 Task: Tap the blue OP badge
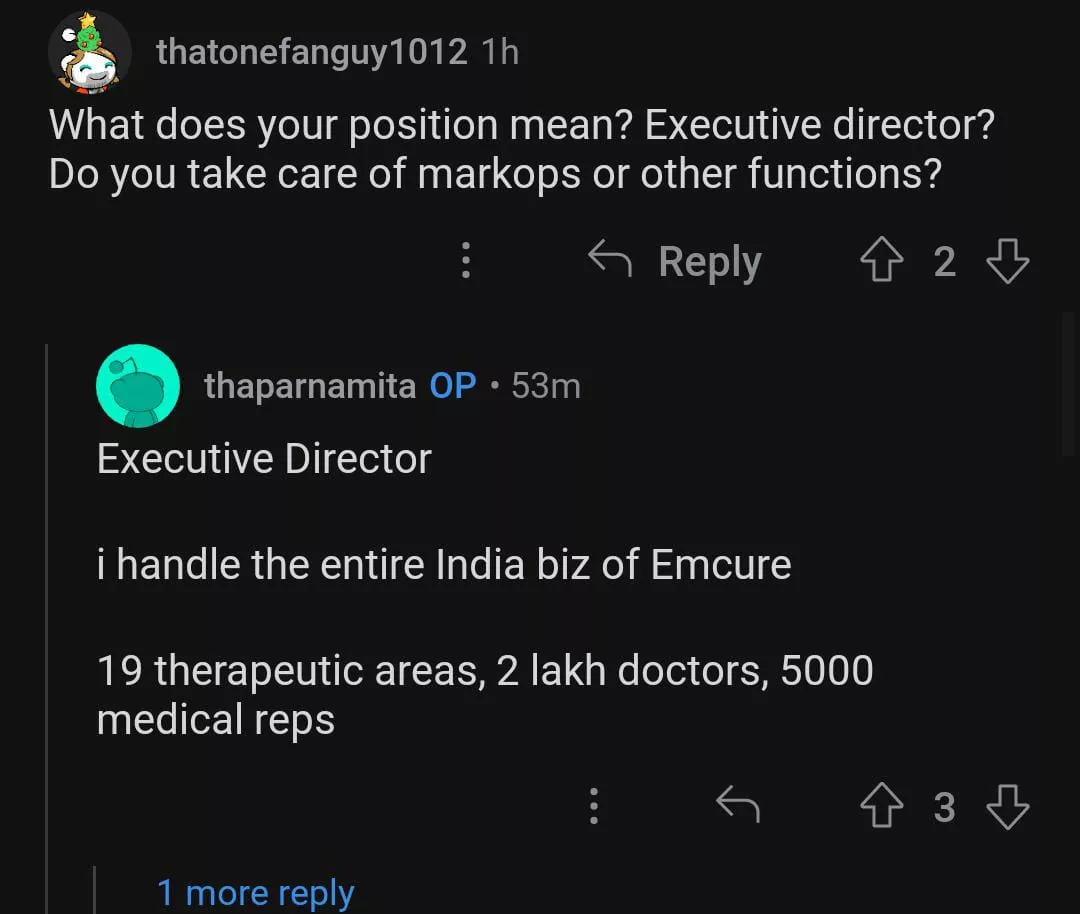[453, 386]
